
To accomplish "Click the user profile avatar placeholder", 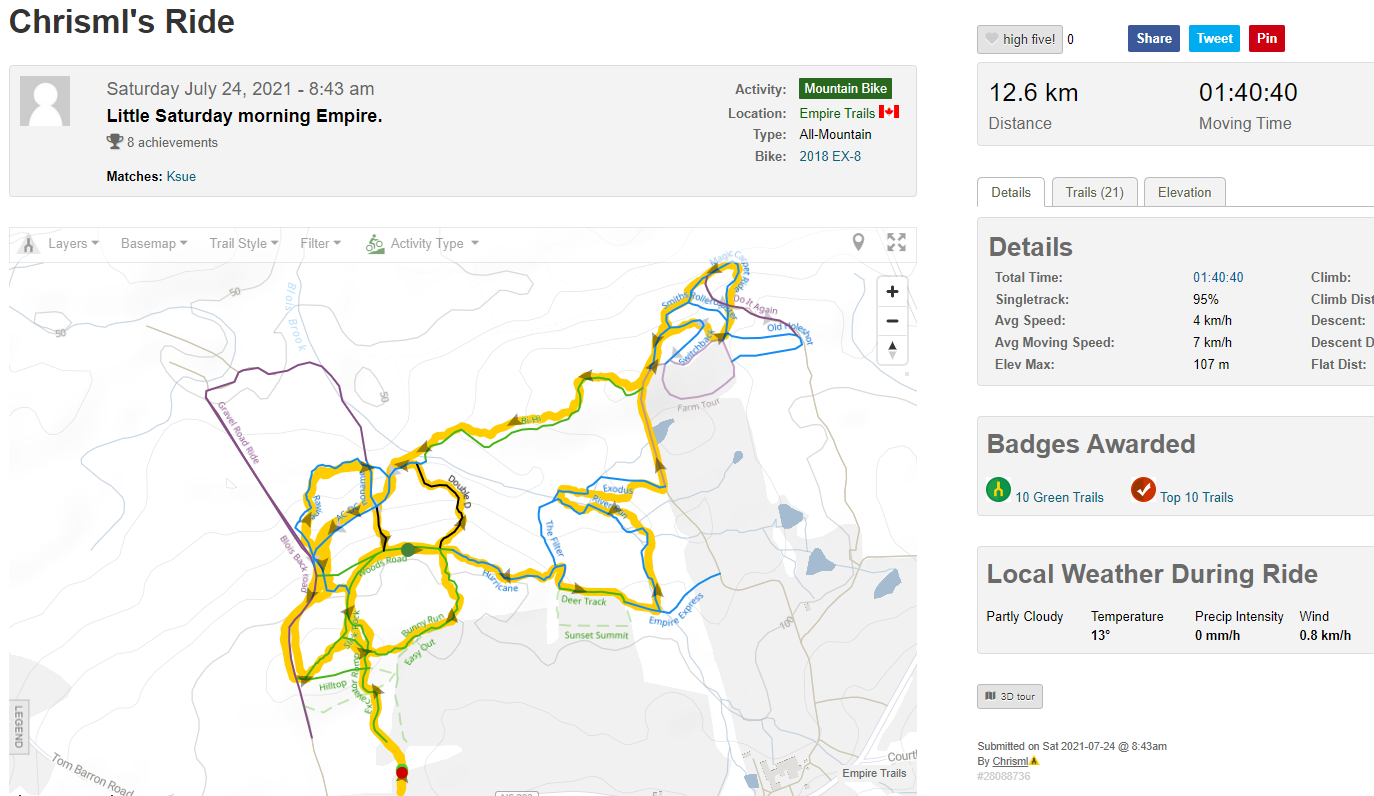I will [45, 101].
